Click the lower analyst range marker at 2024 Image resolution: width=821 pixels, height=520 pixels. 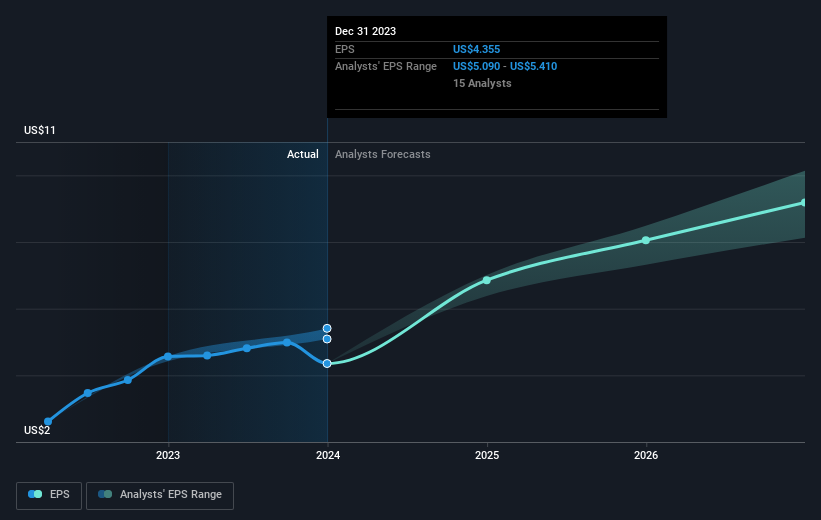coord(327,339)
